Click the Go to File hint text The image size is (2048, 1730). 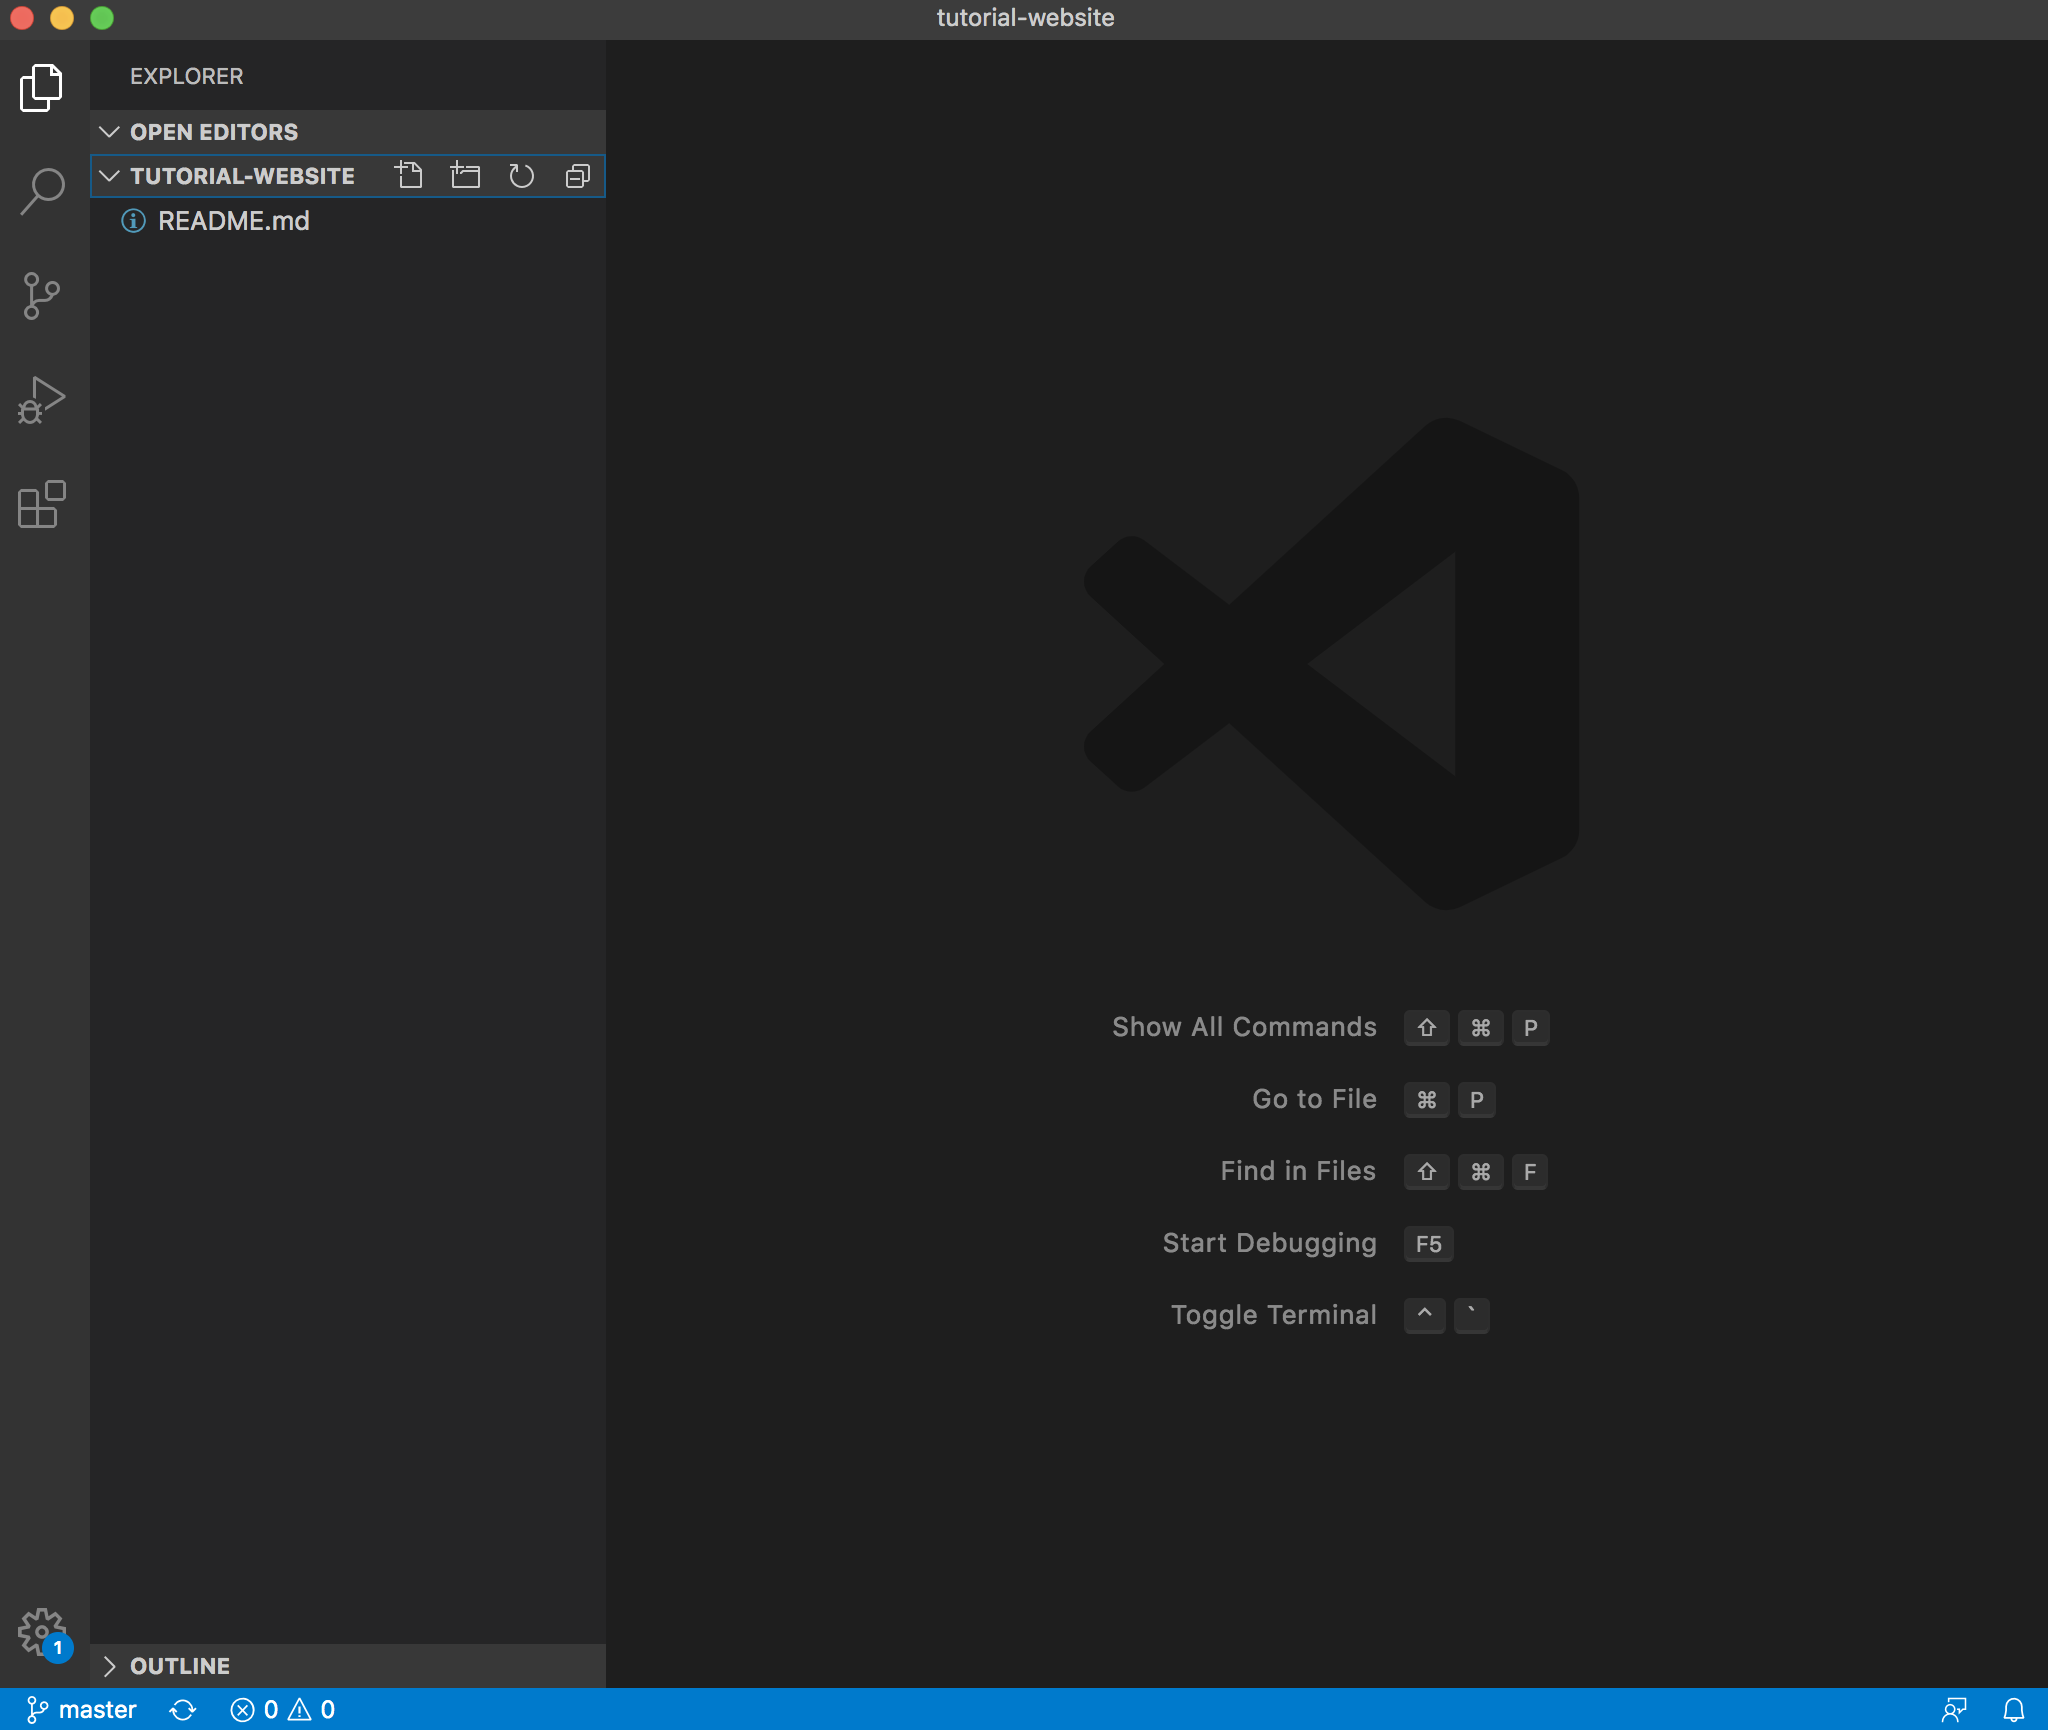1314,1099
